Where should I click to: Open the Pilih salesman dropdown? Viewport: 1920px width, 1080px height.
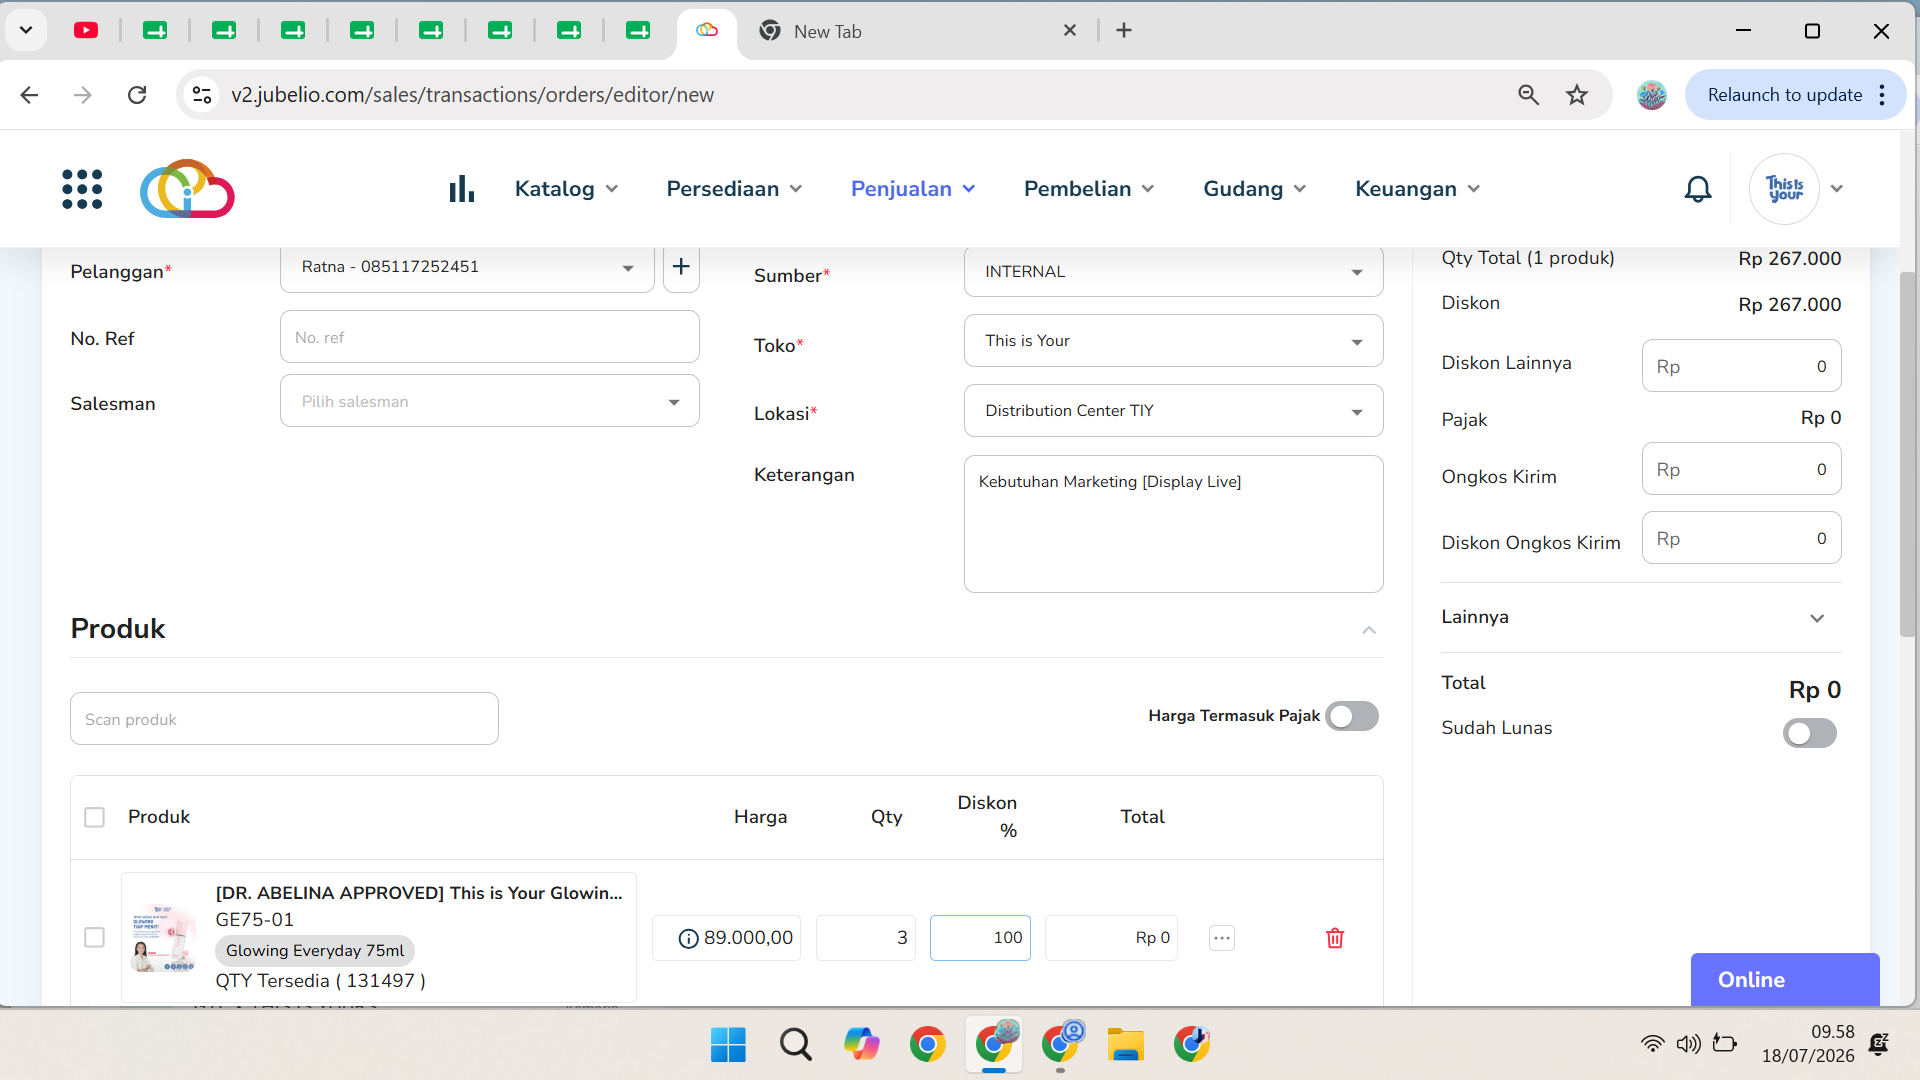(x=489, y=401)
